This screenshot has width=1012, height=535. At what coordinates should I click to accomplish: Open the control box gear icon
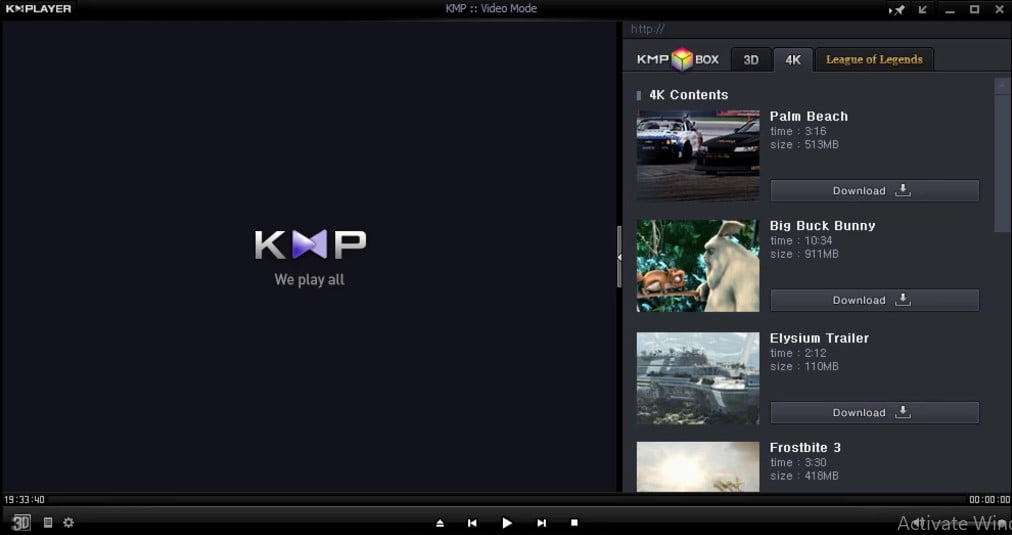[68, 523]
